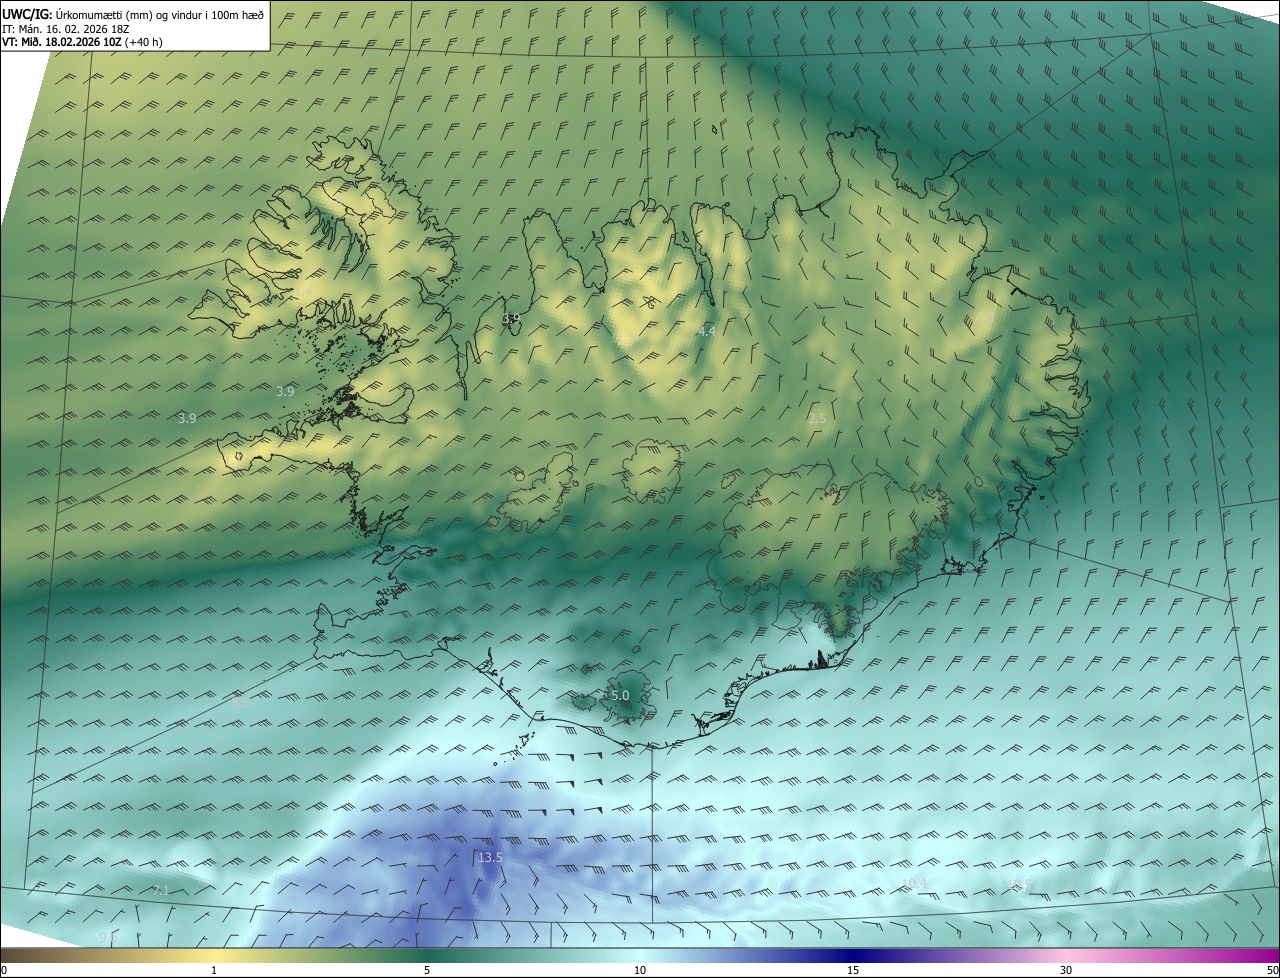This screenshot has height=978, width=1280.
Task: Click the "13.5" value in the blue area
Action: (x=490, y=857)
